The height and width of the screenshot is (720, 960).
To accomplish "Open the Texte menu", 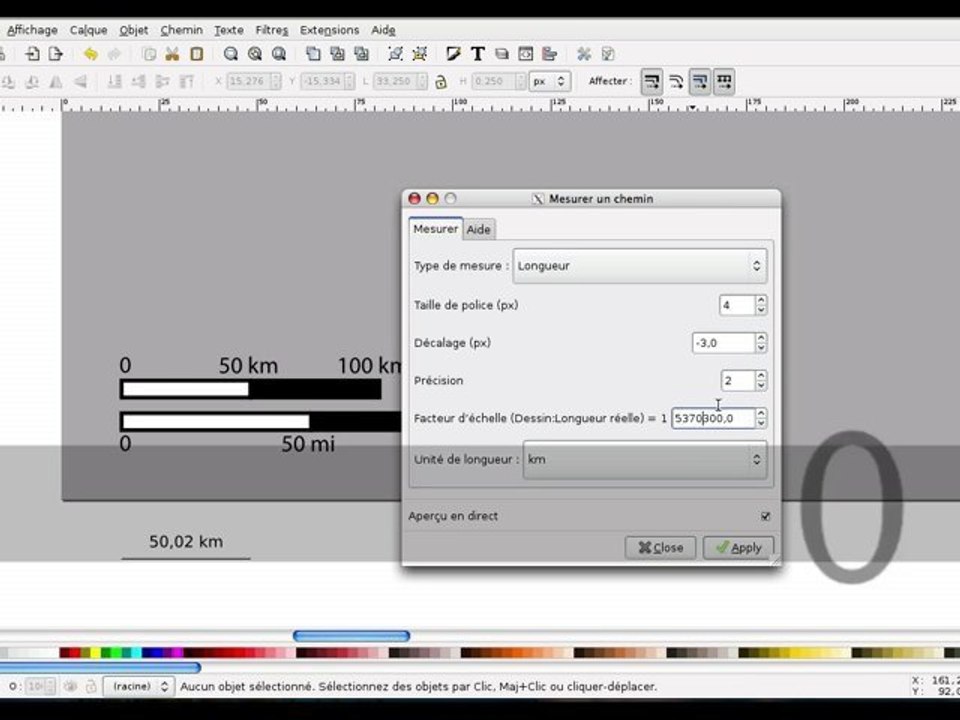I will [228, 30].
